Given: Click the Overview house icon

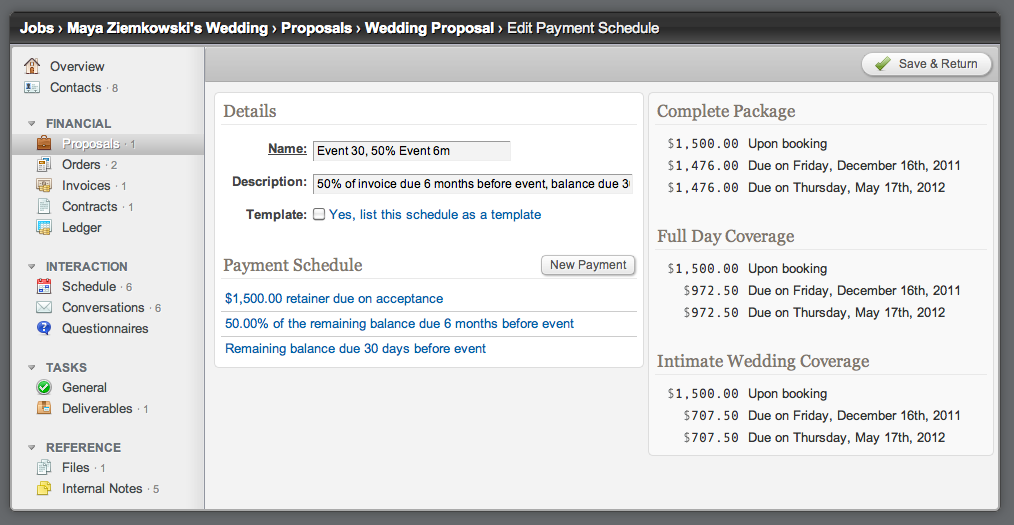Looking at the screenshot, I should tap(32, 66).
